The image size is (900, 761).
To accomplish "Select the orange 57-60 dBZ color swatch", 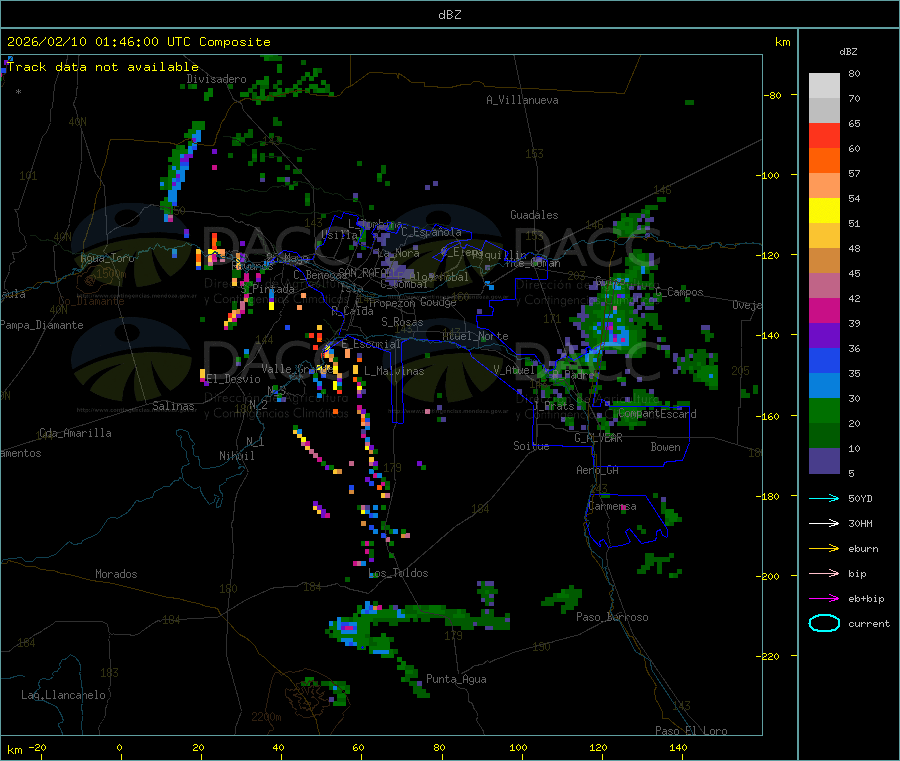I will tap(824, 161).
